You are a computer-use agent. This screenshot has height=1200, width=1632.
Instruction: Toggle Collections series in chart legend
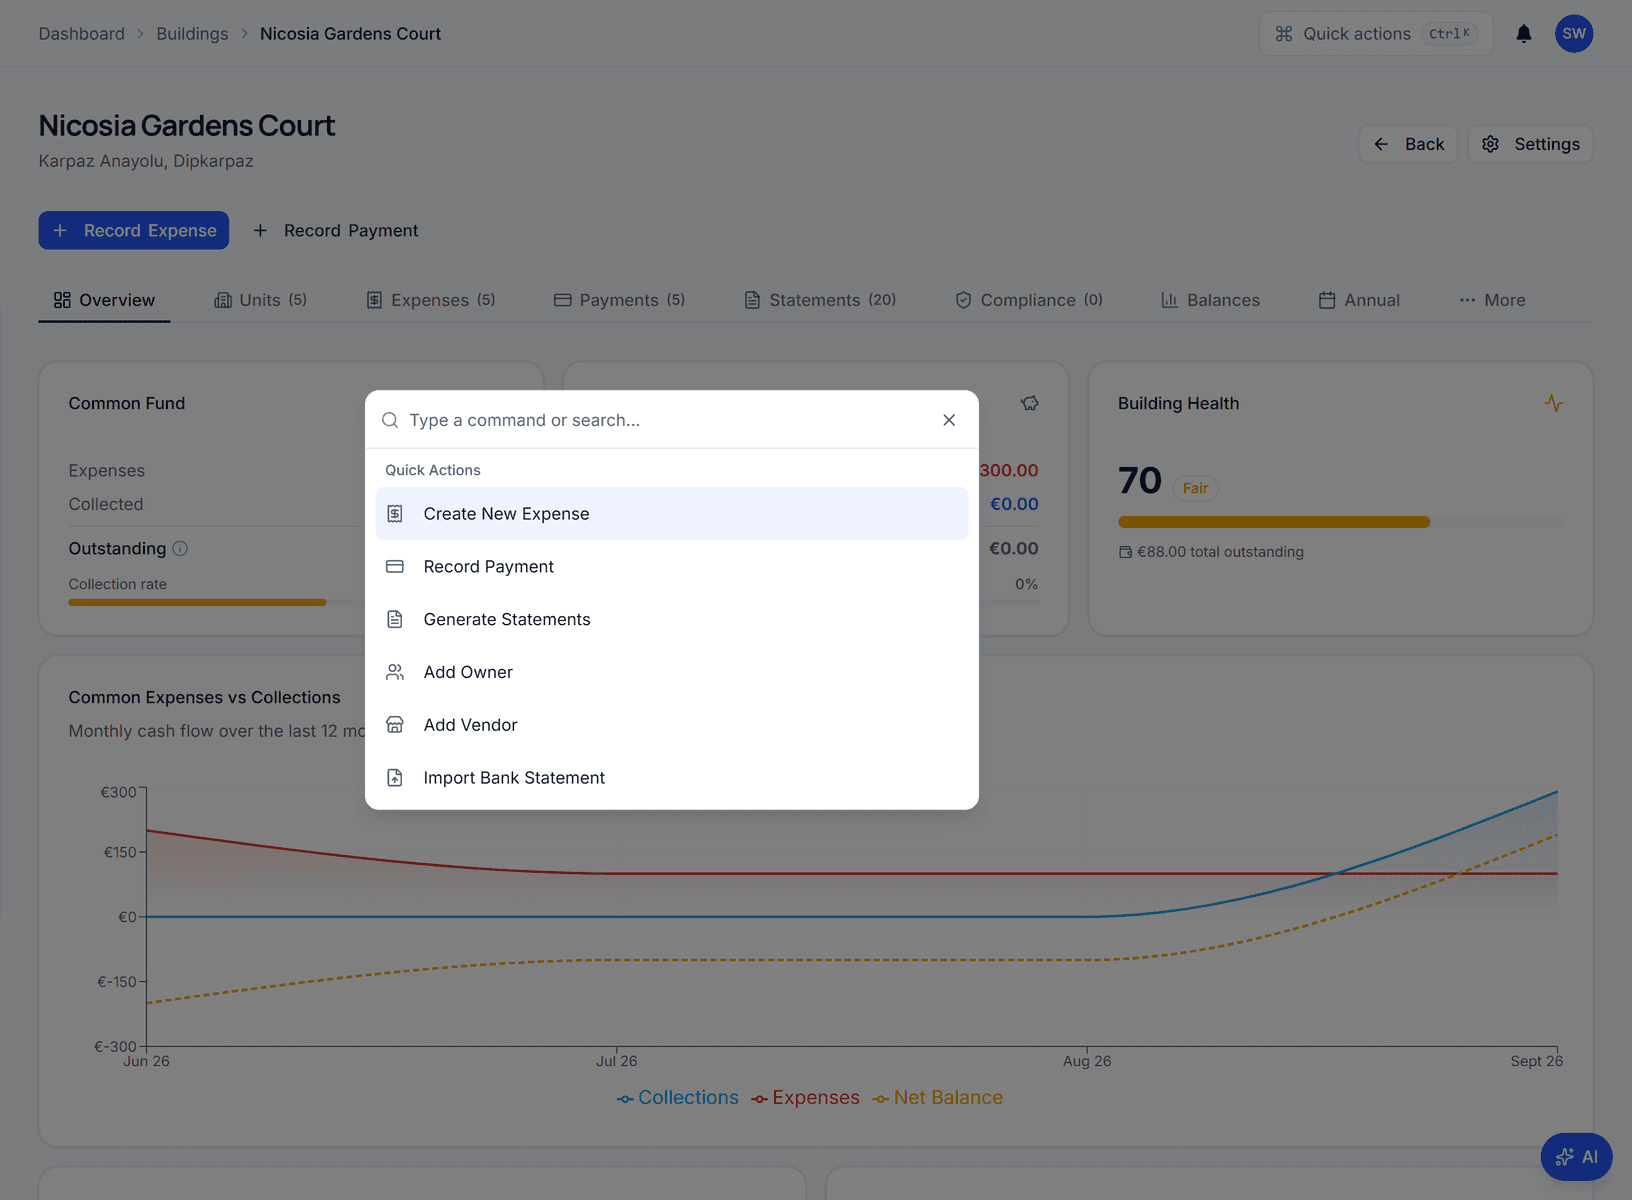pyautogui.click(x=678, y=1098)
